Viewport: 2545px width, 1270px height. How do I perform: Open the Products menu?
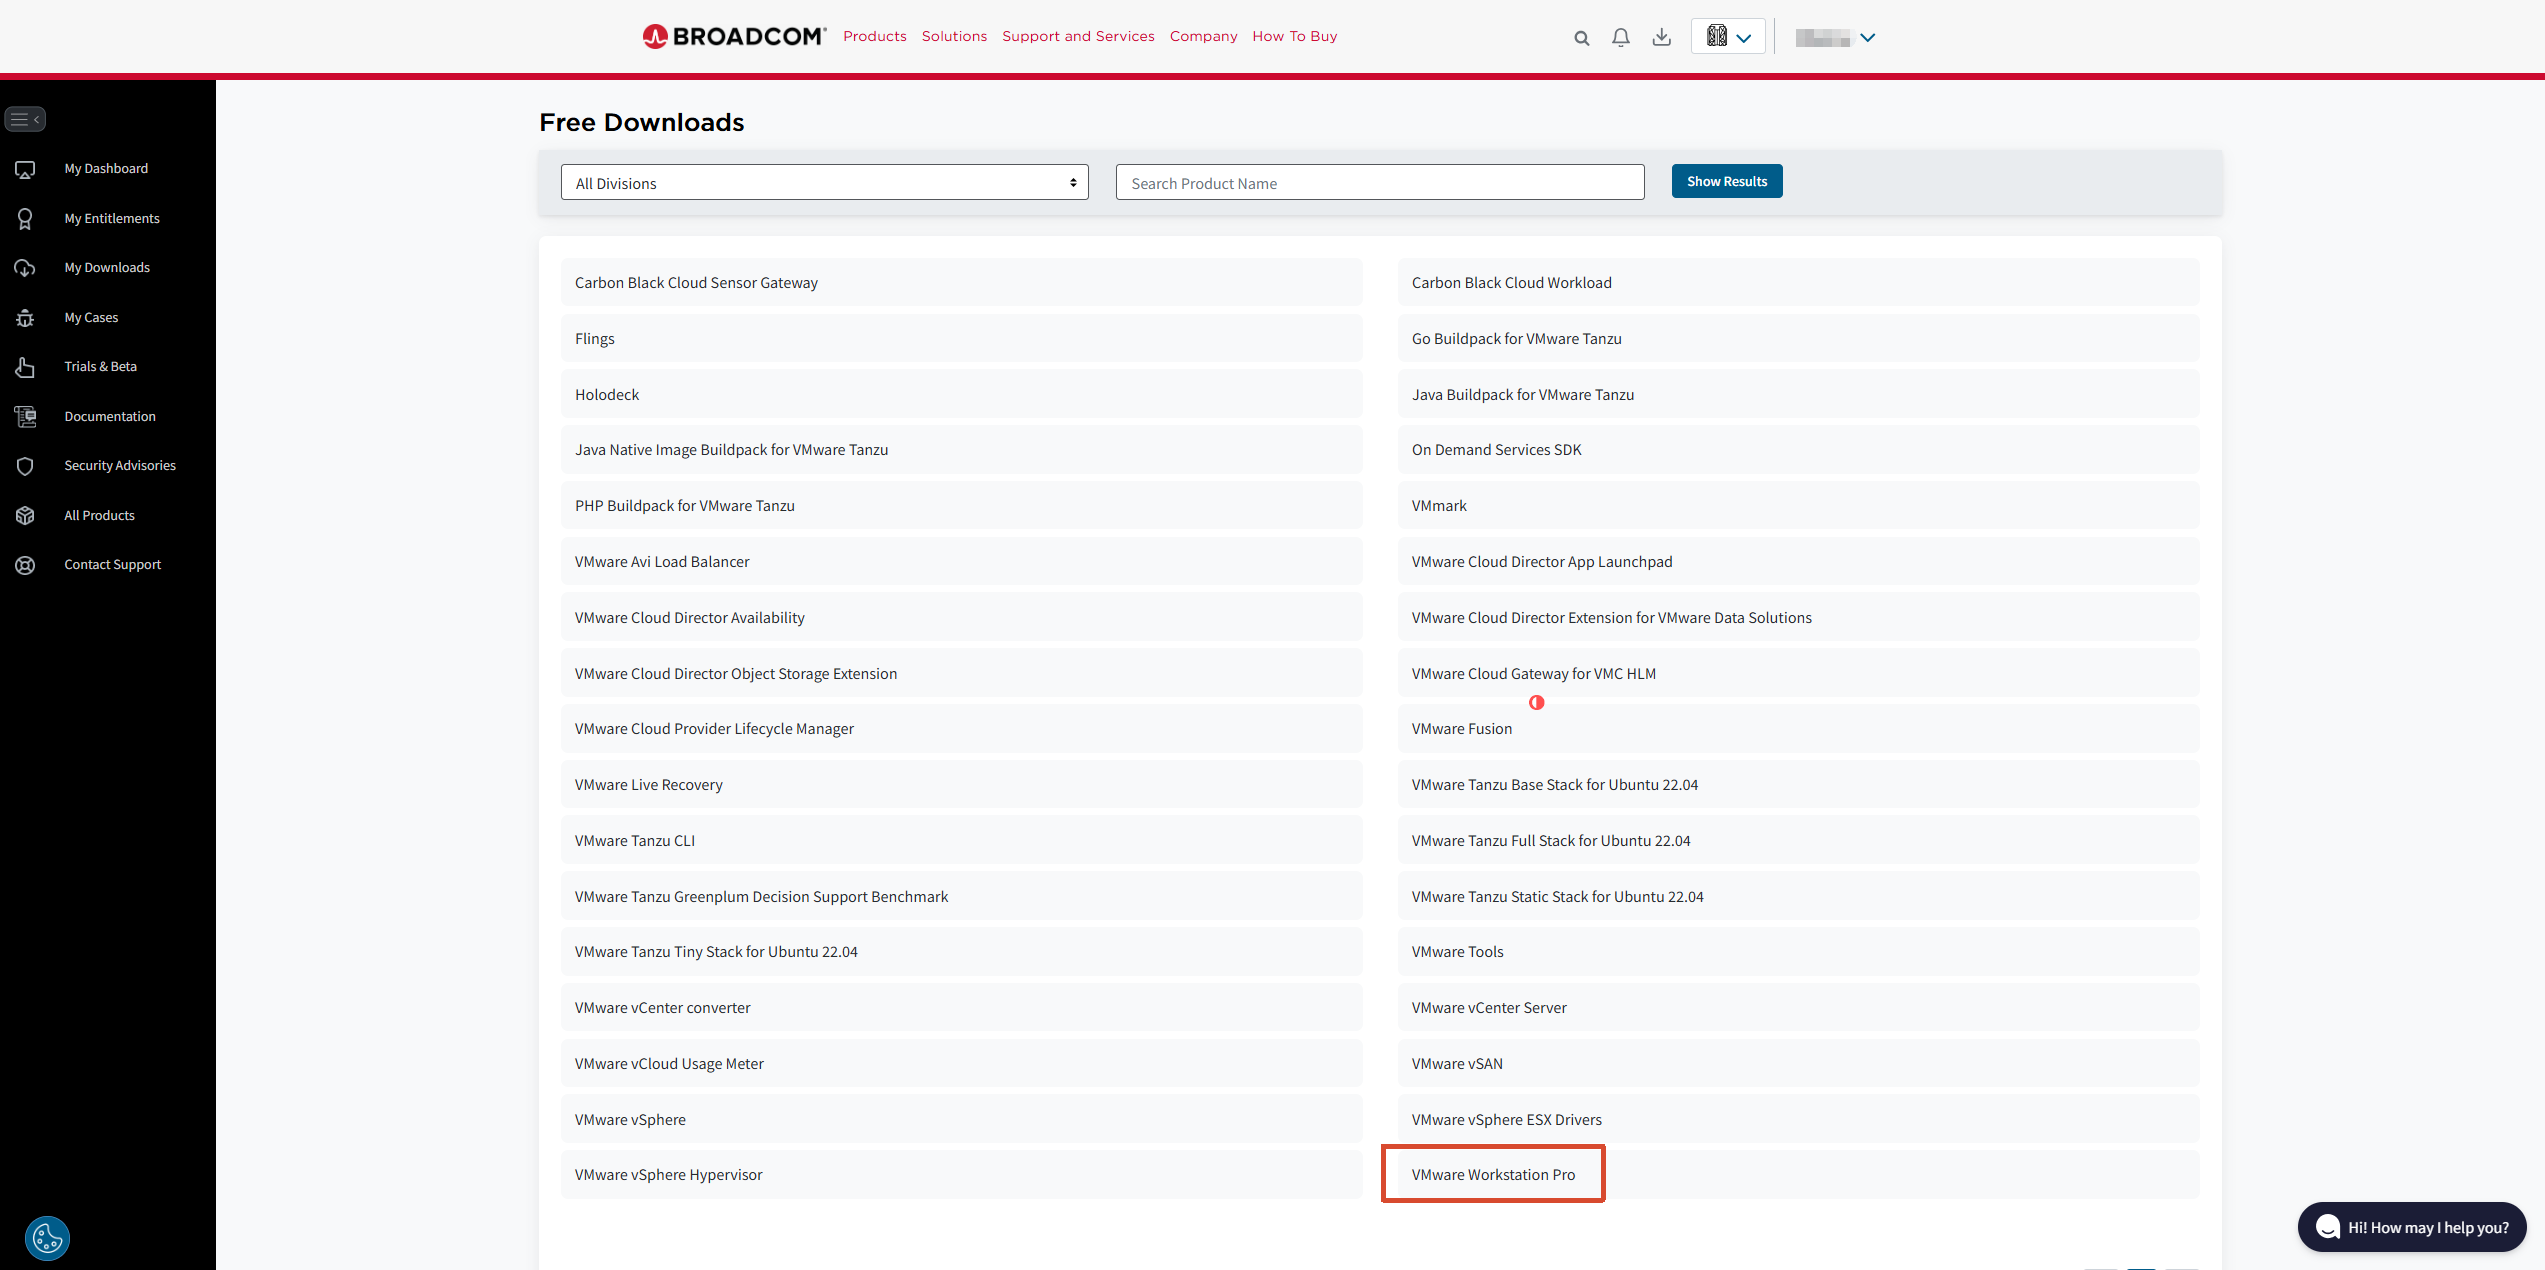click(x=875, y=36)
